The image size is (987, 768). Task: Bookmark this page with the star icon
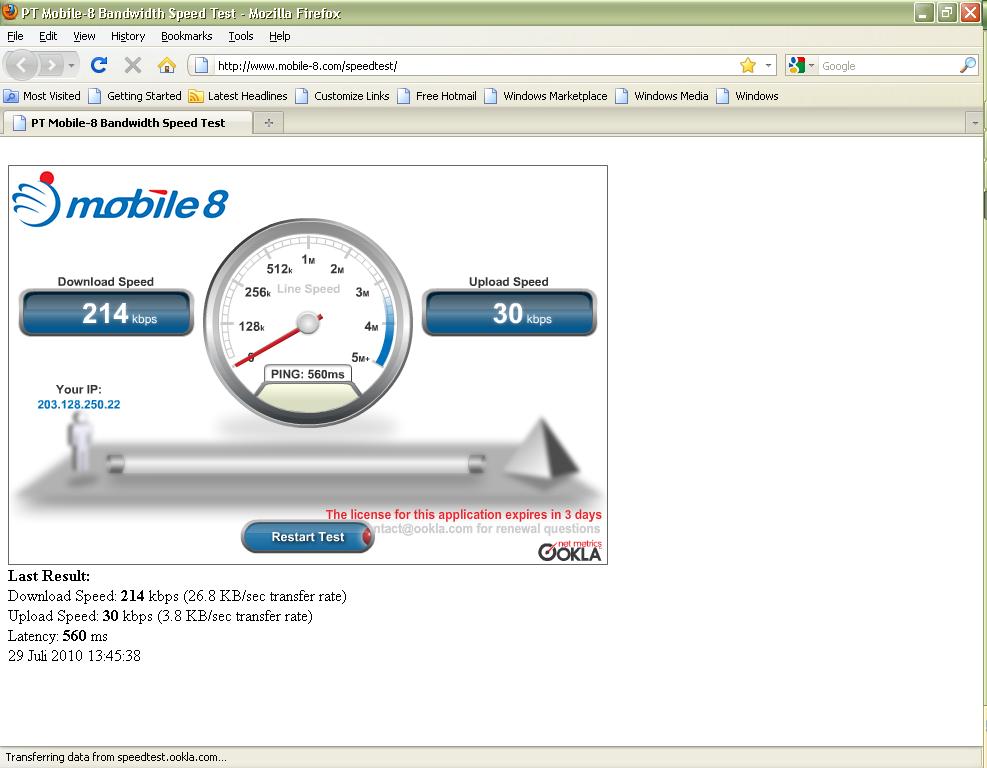748,65
